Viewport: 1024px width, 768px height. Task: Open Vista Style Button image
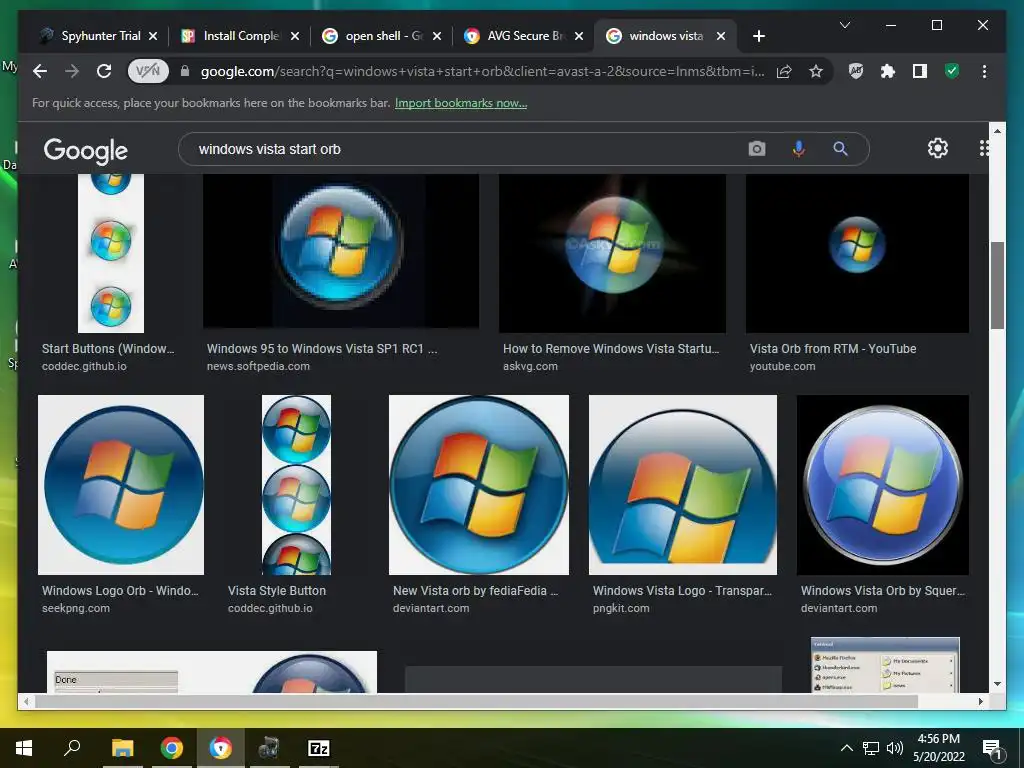point(296,485)
